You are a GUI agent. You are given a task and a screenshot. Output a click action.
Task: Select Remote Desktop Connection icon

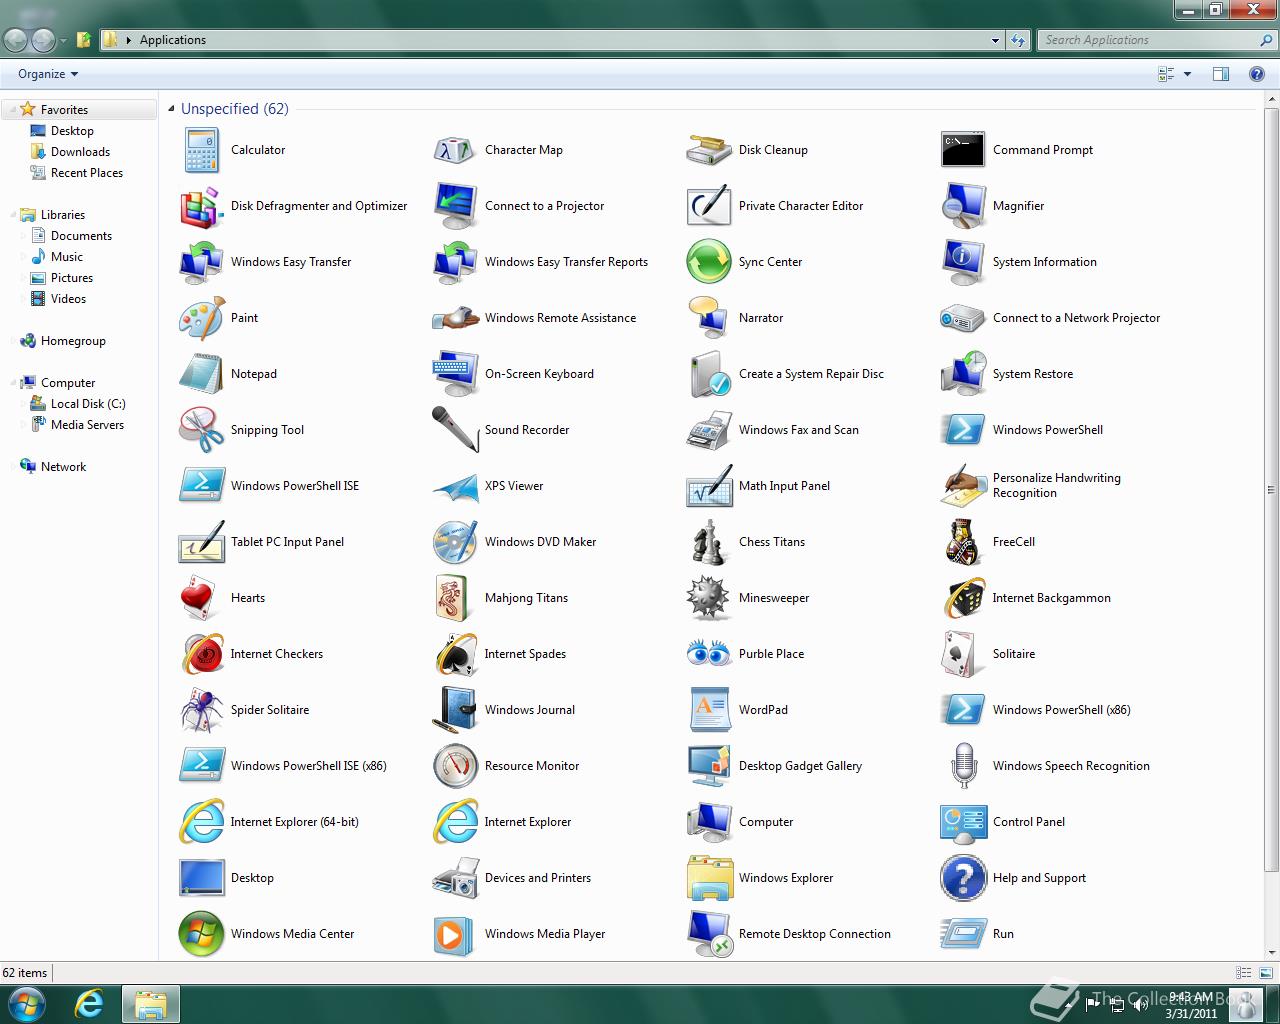(710, 934)
